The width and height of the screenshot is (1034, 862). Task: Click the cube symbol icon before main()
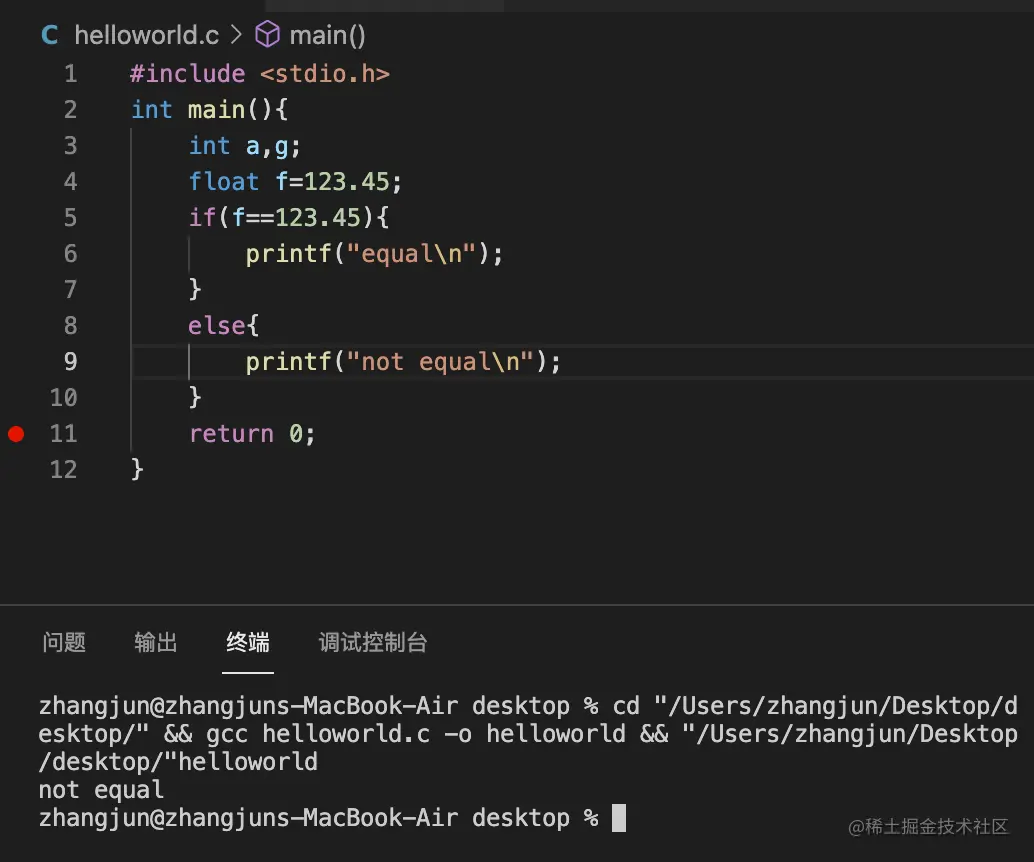point(267,34)
